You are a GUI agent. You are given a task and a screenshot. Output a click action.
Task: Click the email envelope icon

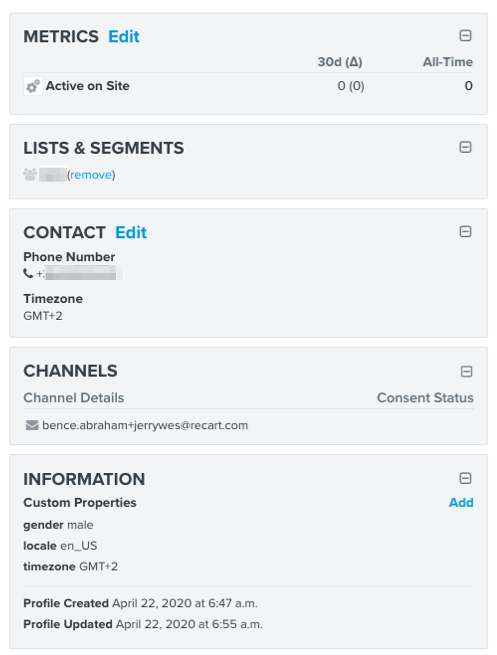point(32,425)
